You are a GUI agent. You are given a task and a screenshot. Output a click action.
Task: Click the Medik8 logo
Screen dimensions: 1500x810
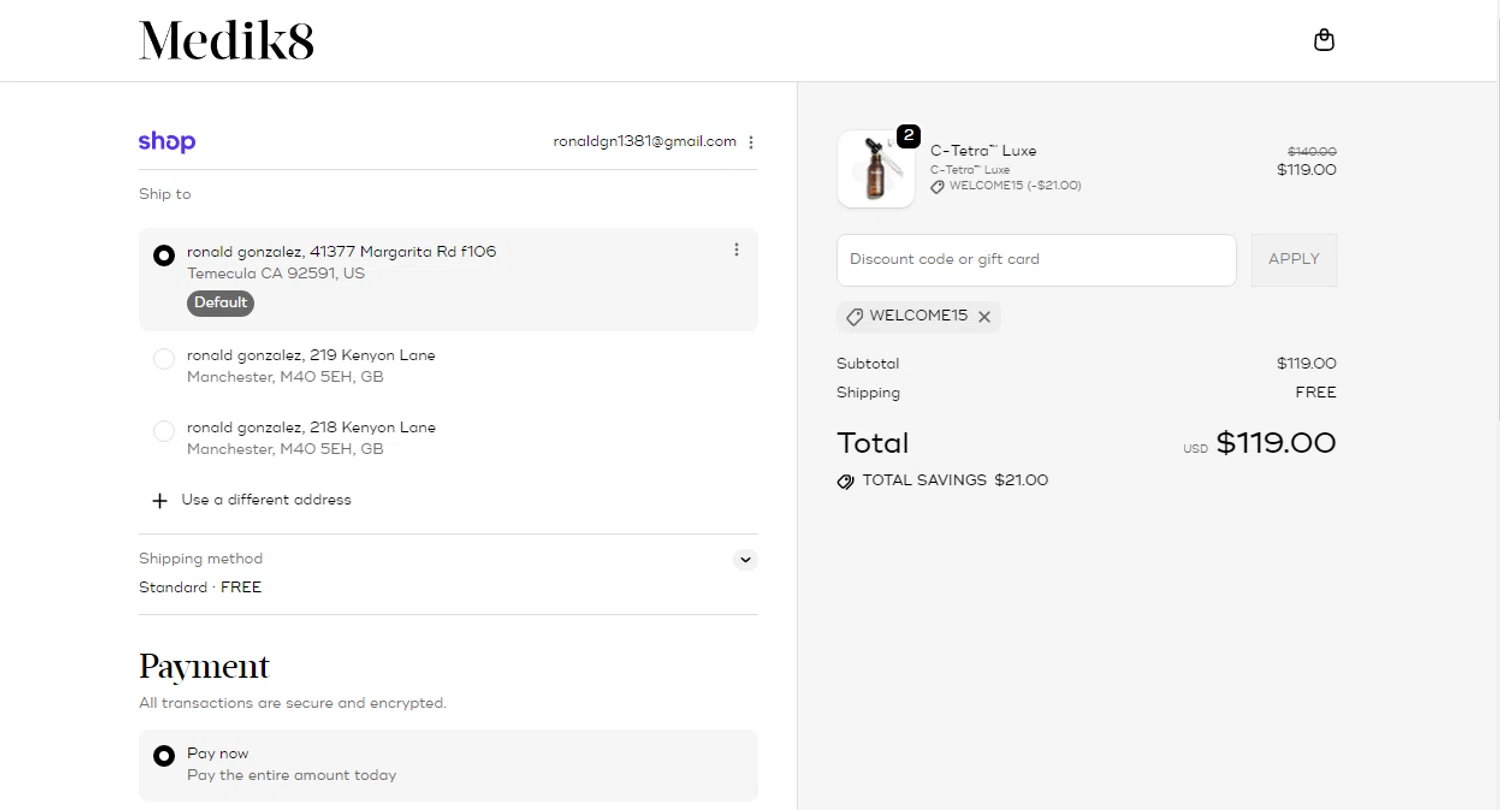click(x=226, y=41)
